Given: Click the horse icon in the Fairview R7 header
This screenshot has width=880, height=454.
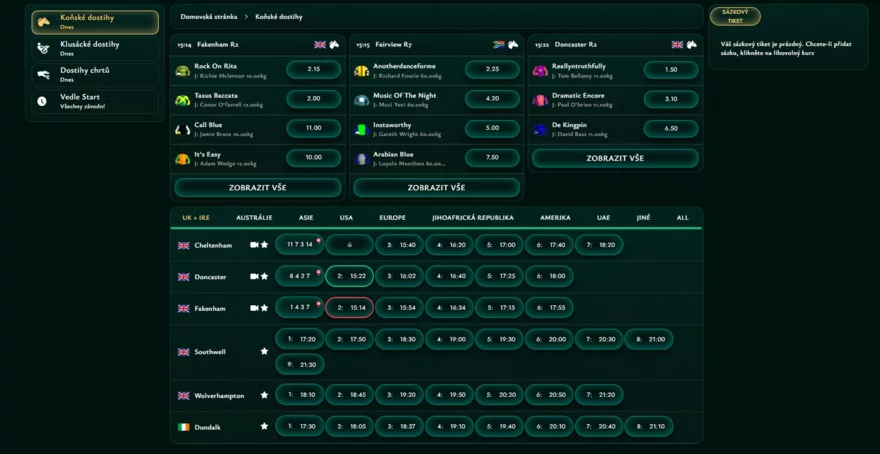Looking at the screenshot, I should [x=513, y=45].
